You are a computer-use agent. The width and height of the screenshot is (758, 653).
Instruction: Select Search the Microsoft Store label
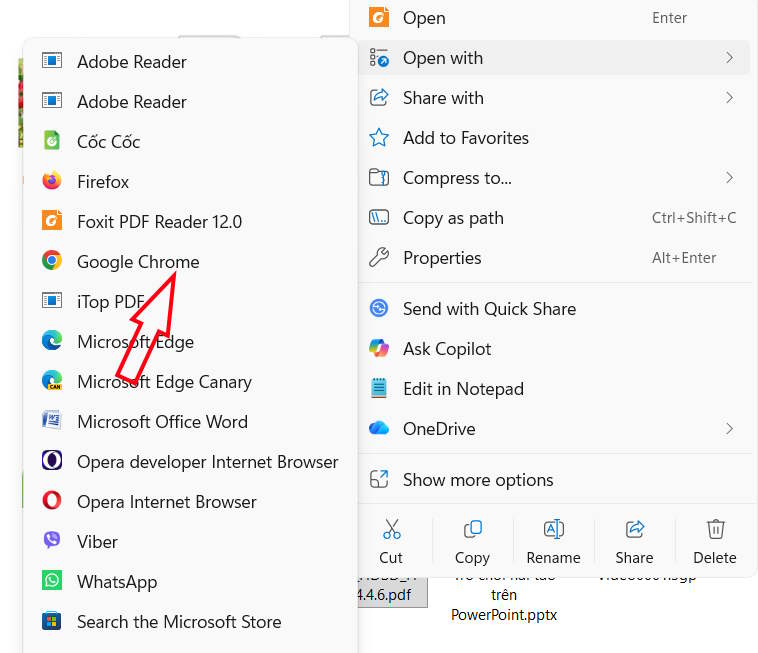(x=179, y=622)
